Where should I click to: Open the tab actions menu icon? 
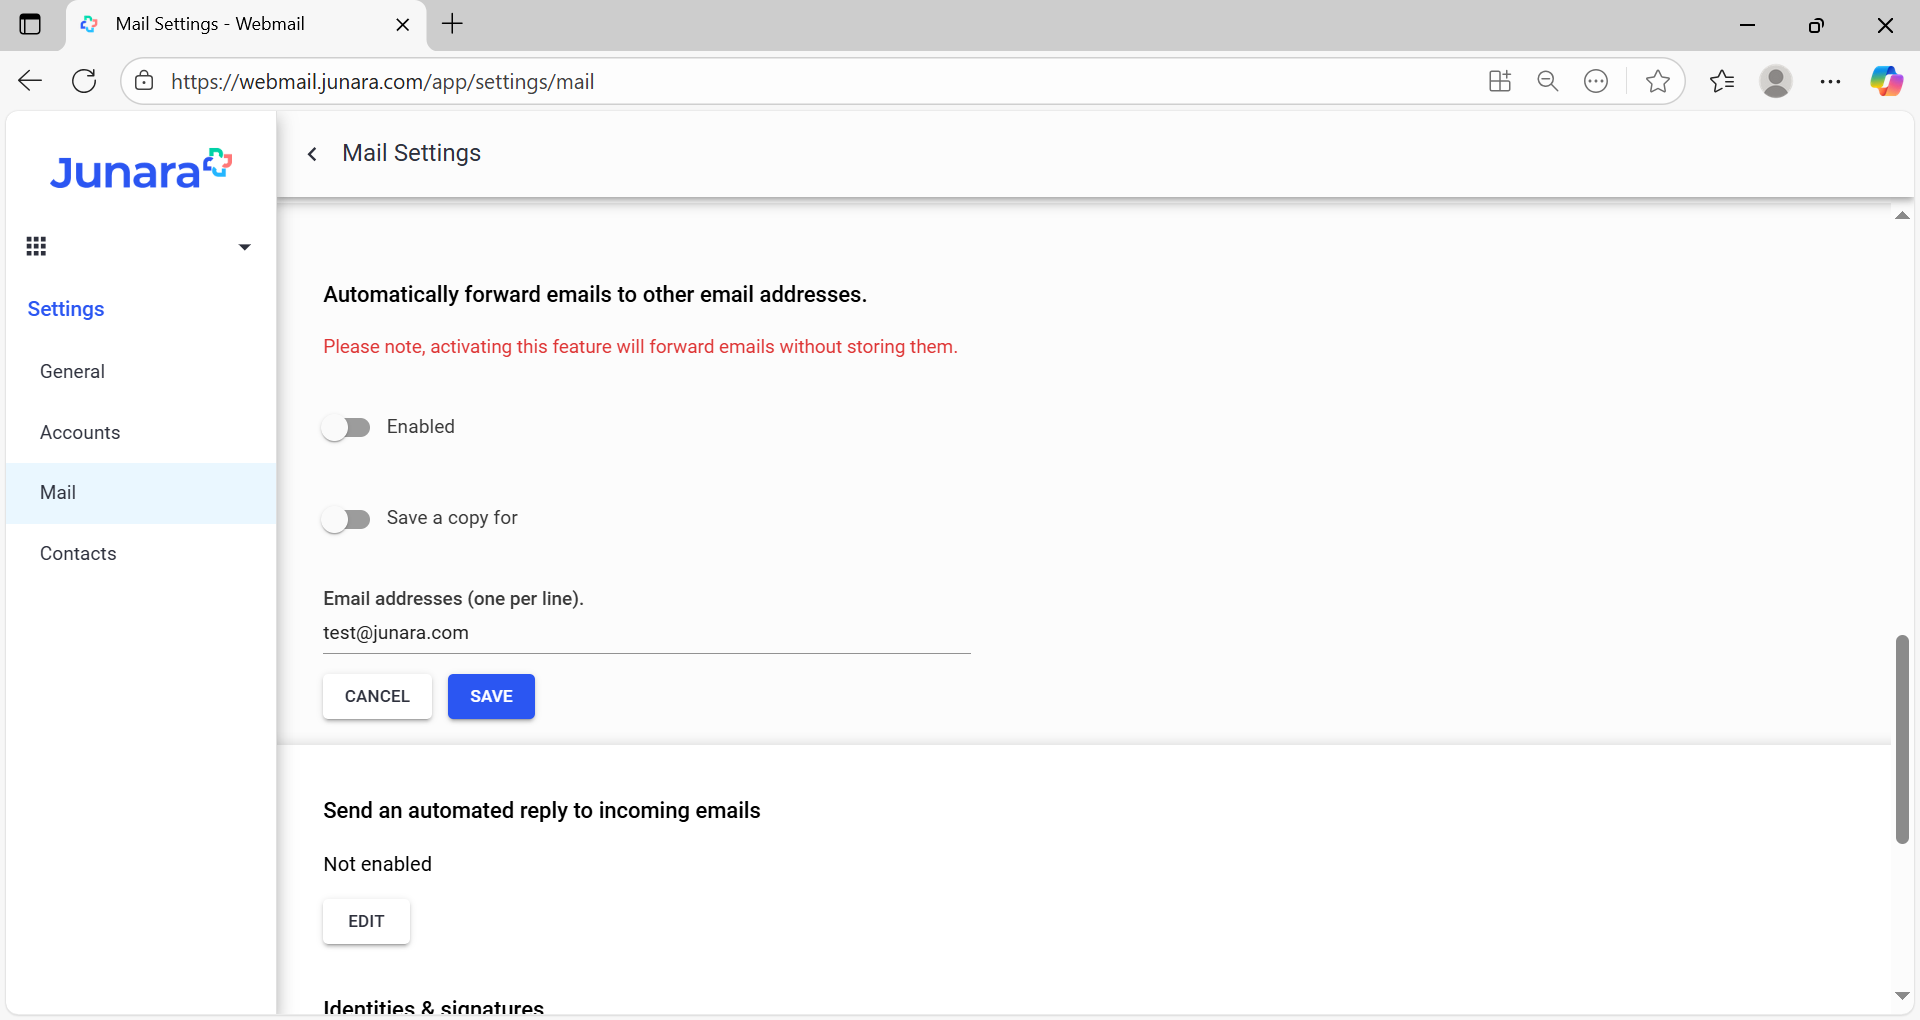pos(31,25)
